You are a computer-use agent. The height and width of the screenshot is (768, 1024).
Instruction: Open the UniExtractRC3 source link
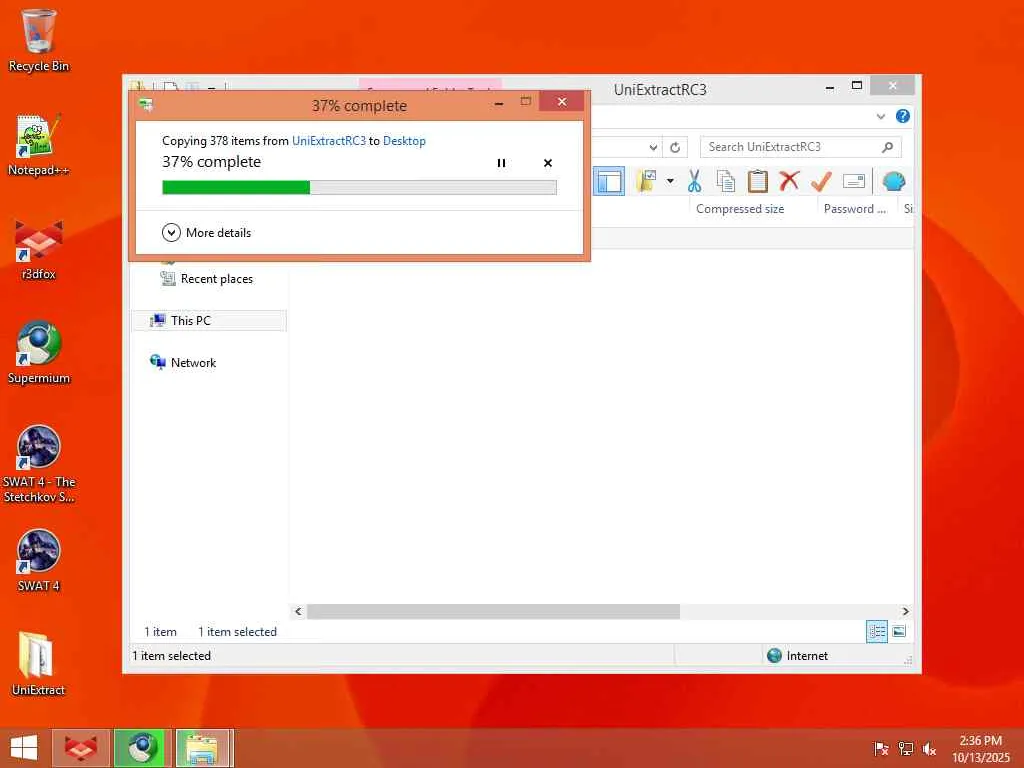click(328, 140)
